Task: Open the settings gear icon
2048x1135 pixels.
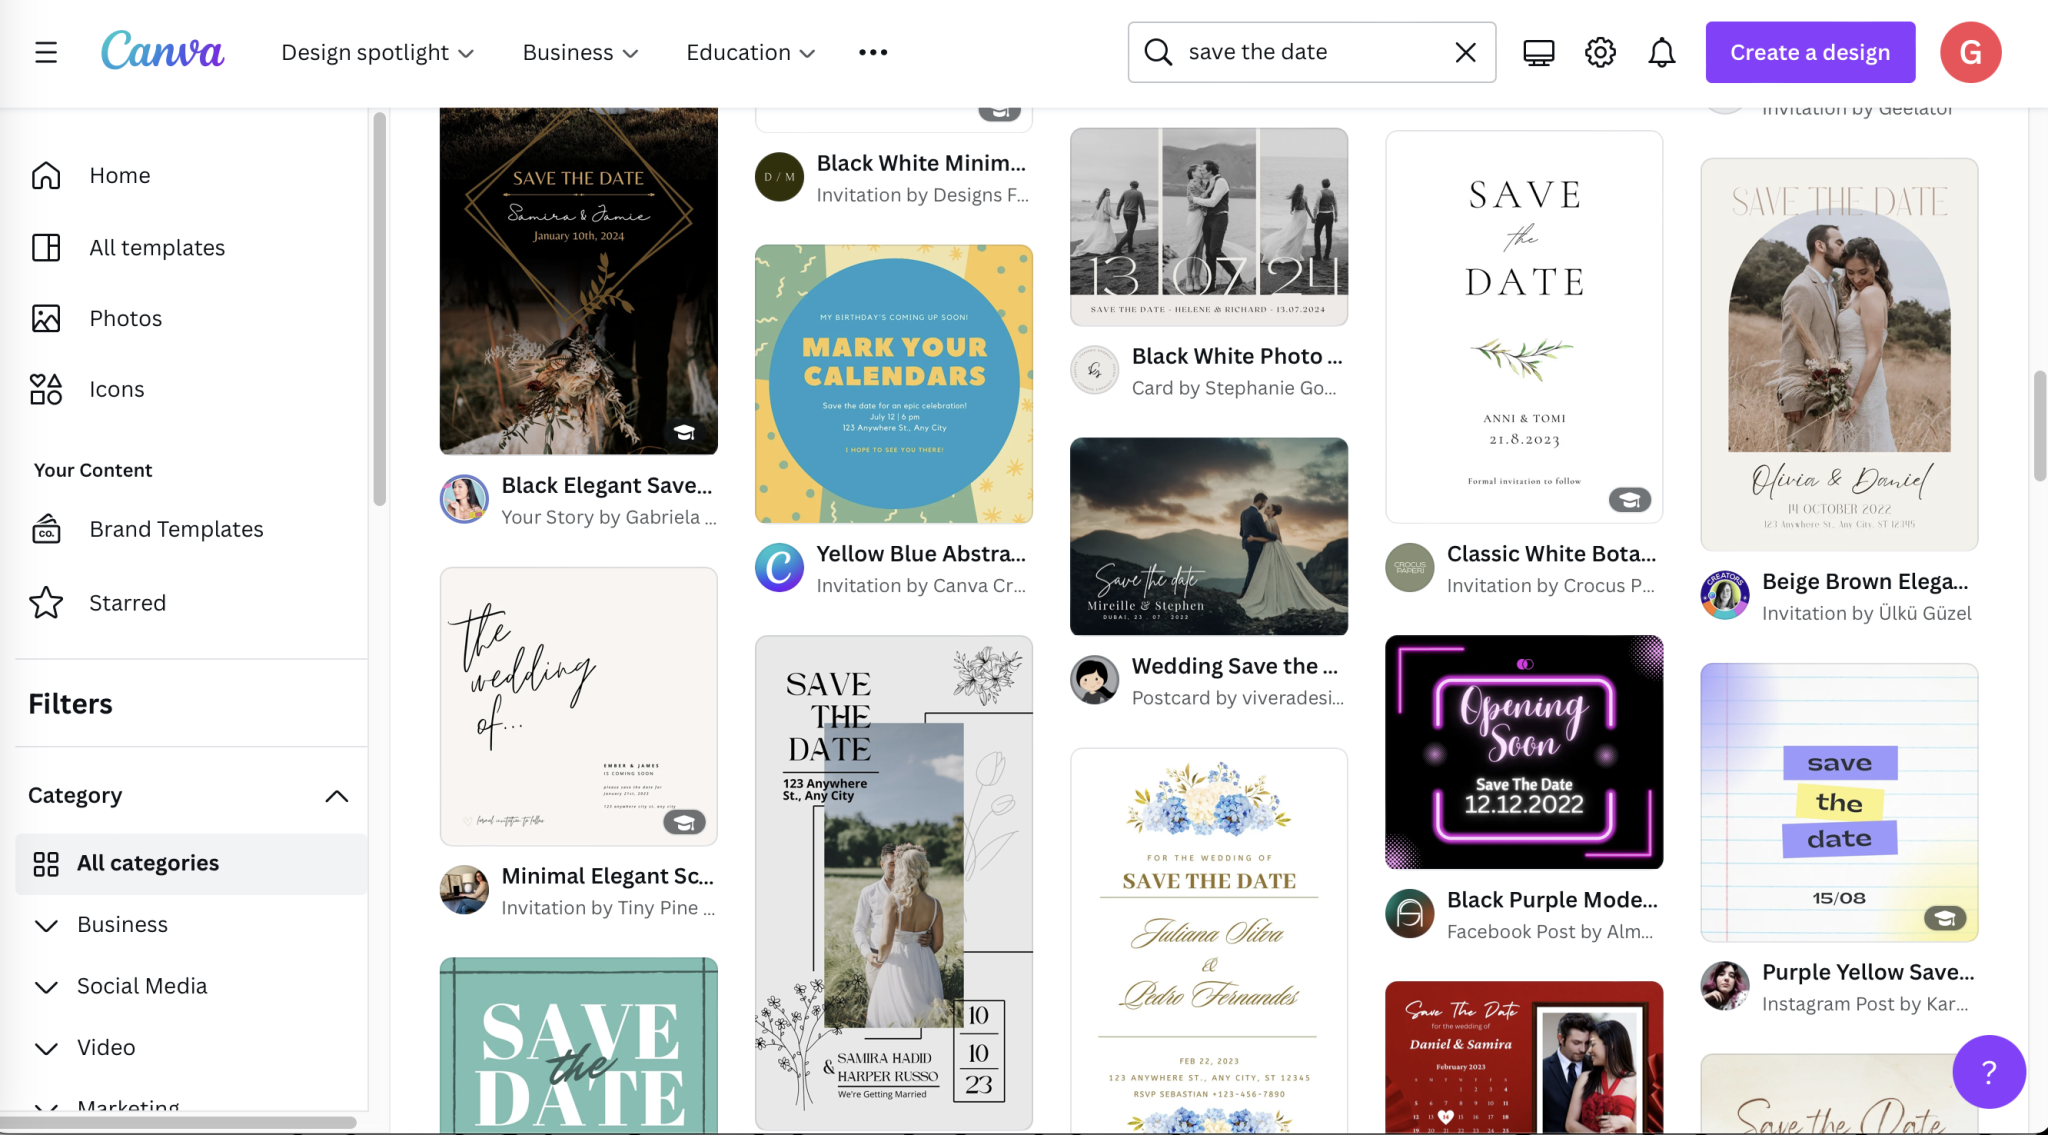Action: pos(1600,52)
